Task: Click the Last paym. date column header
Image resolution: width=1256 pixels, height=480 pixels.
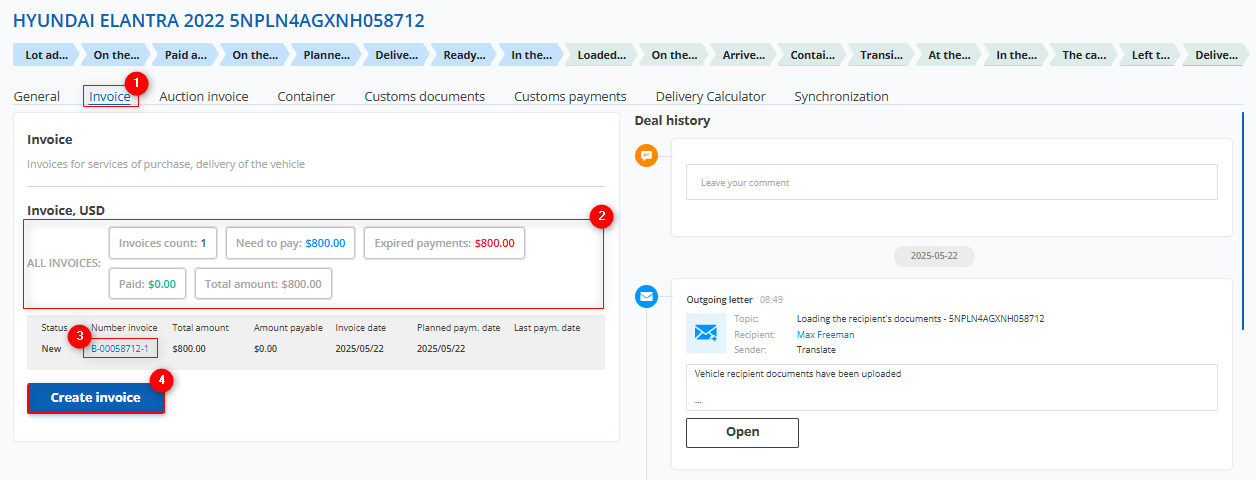Action: pyautogui.click(x=547, y=327)
